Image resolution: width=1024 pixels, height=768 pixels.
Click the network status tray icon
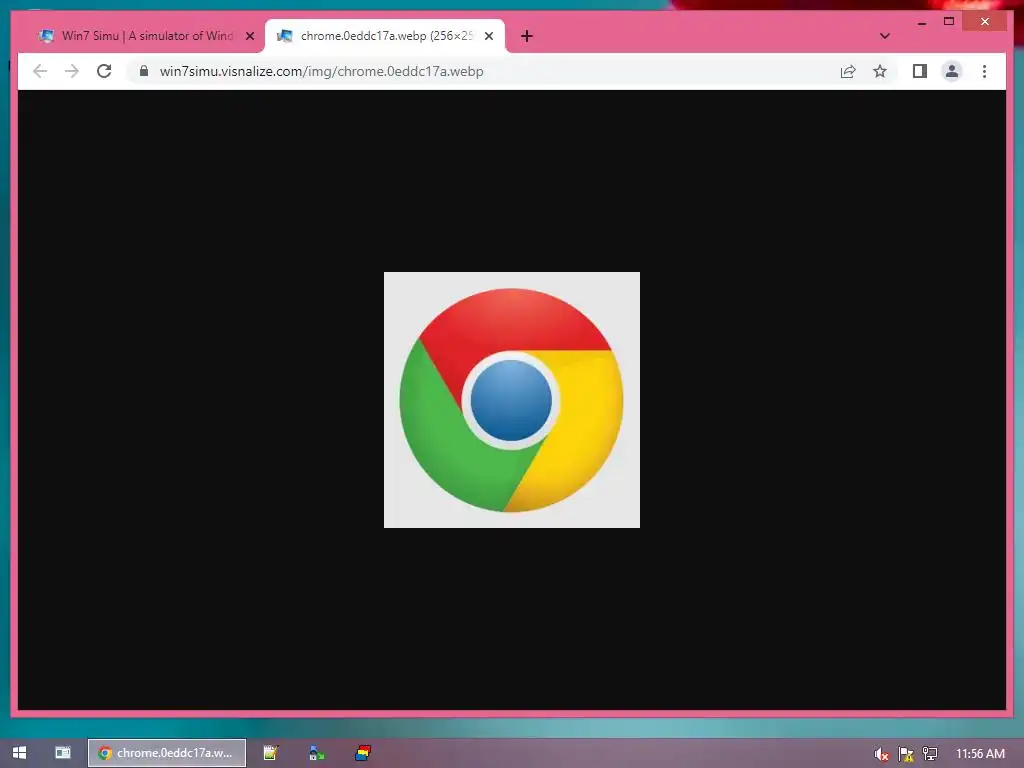(930, 754)
